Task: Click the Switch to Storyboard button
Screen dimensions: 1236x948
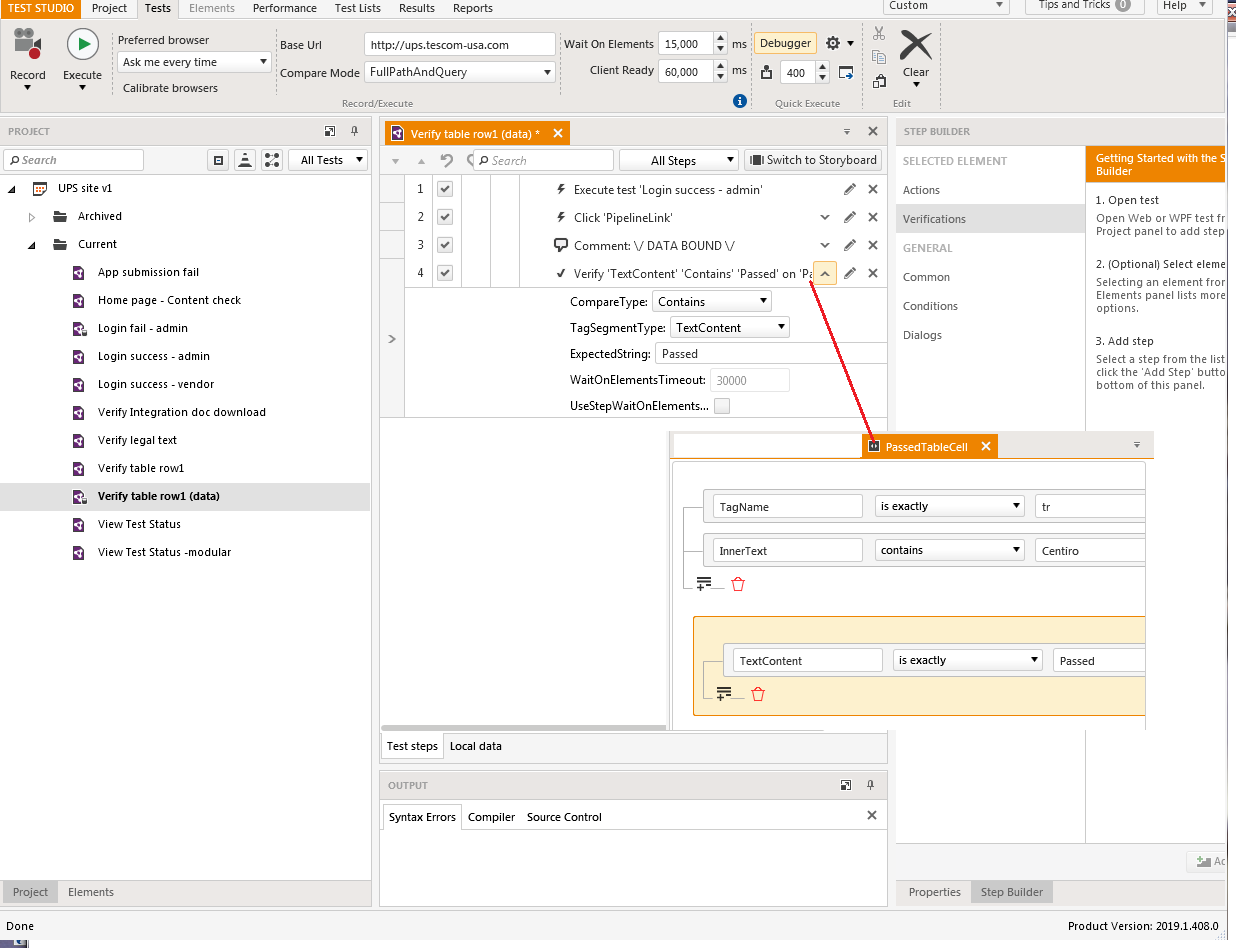Action: [x=812, y=160]
